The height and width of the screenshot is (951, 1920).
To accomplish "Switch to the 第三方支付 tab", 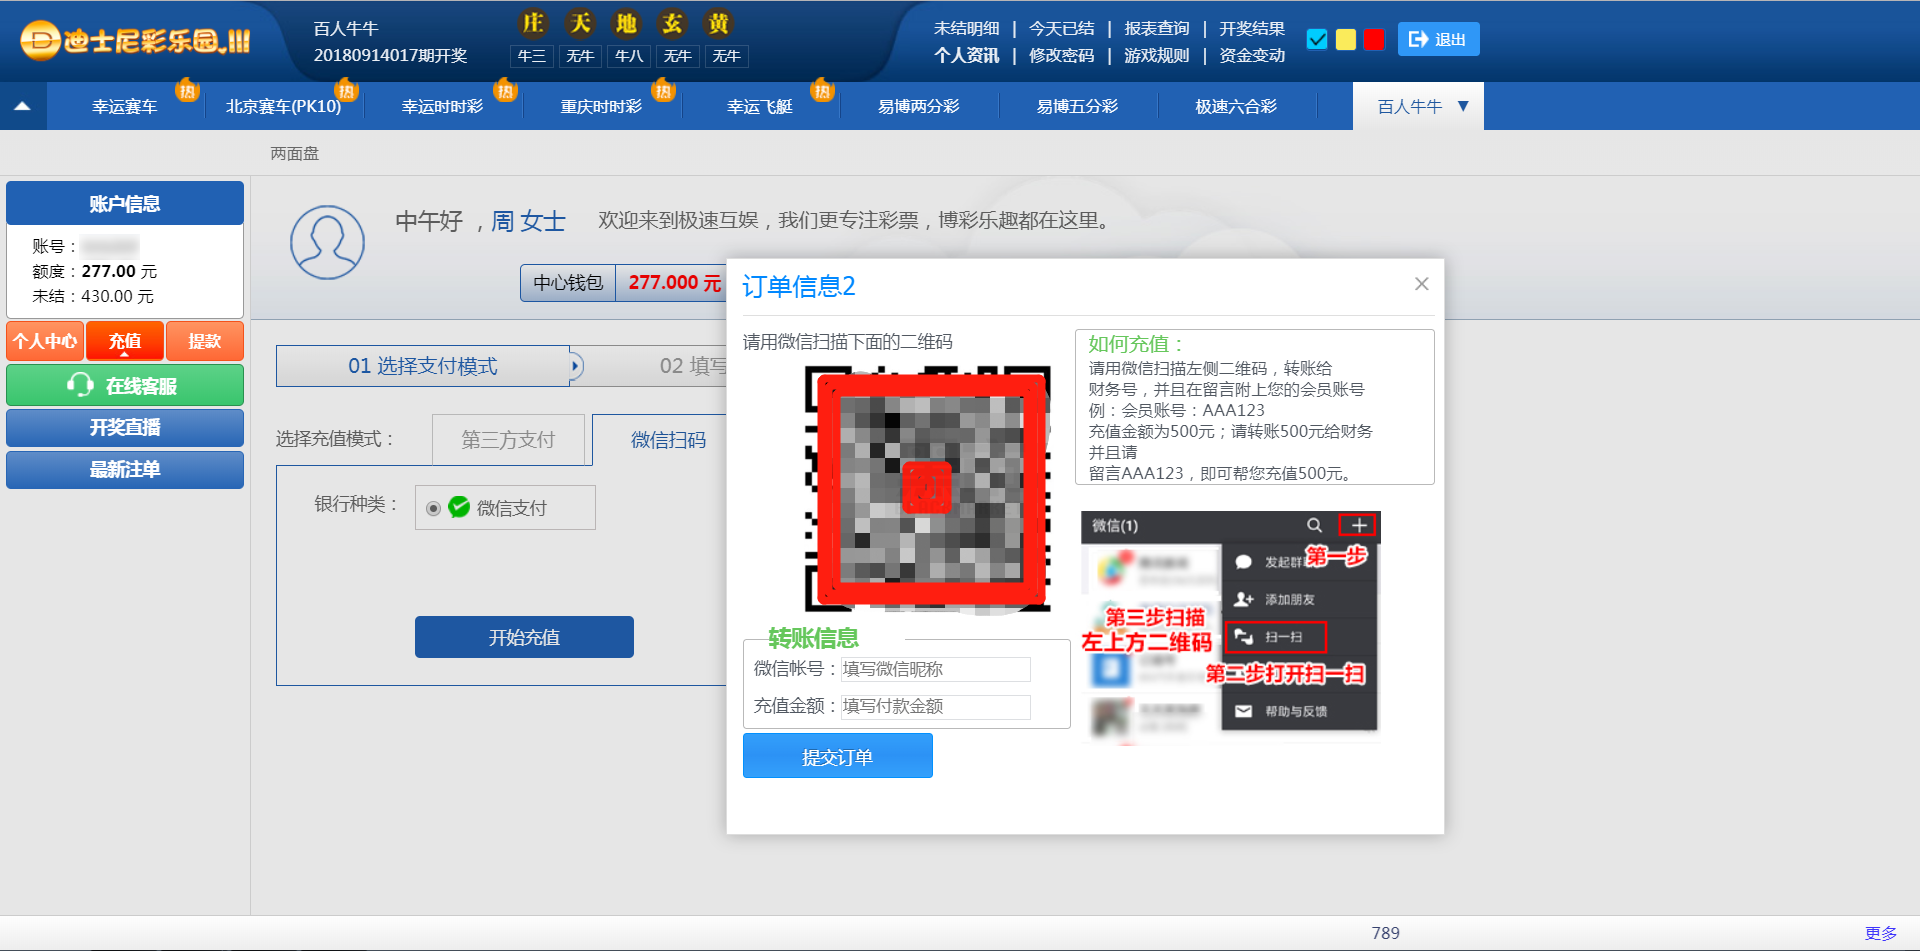I will 508,440.
